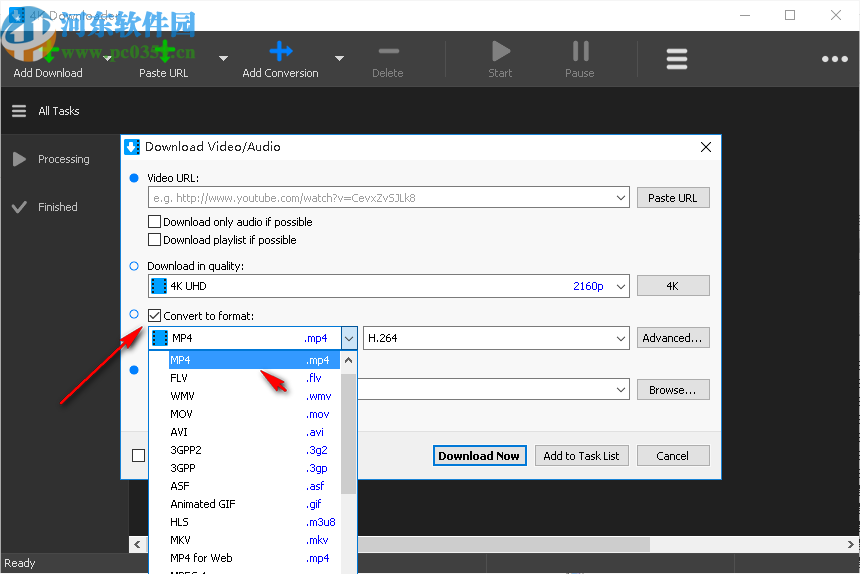Click the Finished checkmark icon

click(x=19, y=207)
